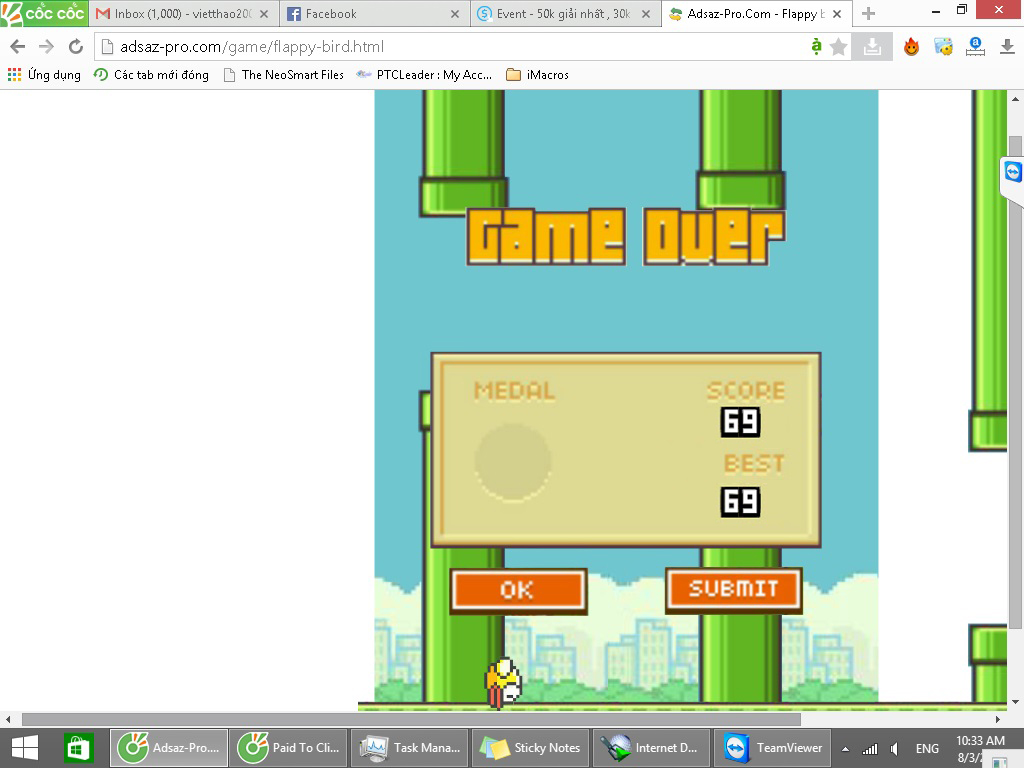Bookmark the page with the star icon
Viewport: 1024px width, 768px height.
click(x=839, y=46)
